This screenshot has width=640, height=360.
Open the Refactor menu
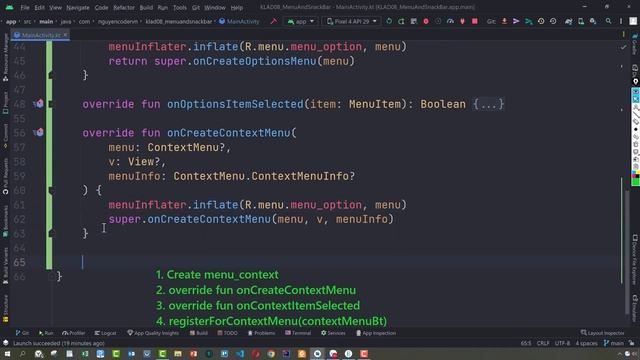tap(124, 7)
